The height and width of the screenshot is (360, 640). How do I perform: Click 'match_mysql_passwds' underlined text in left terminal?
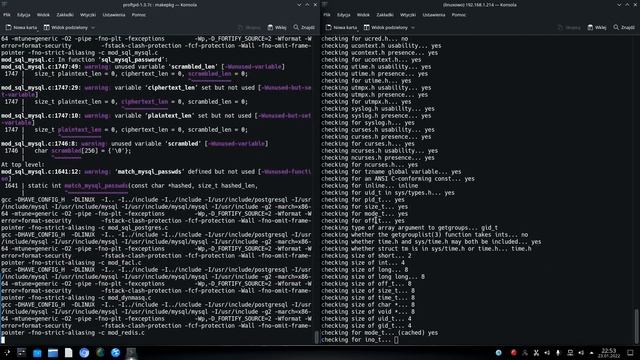96,186
